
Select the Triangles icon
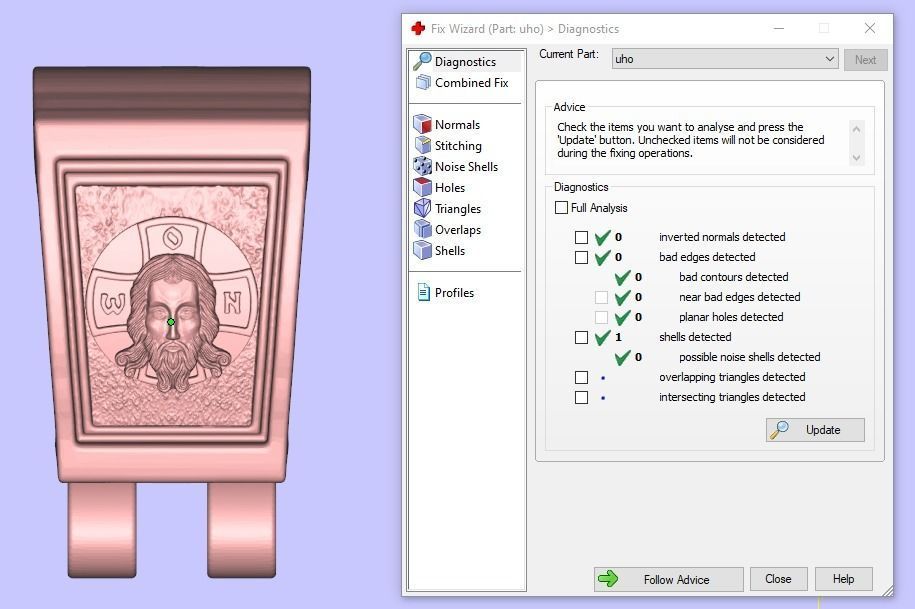(x=422, y=208)
